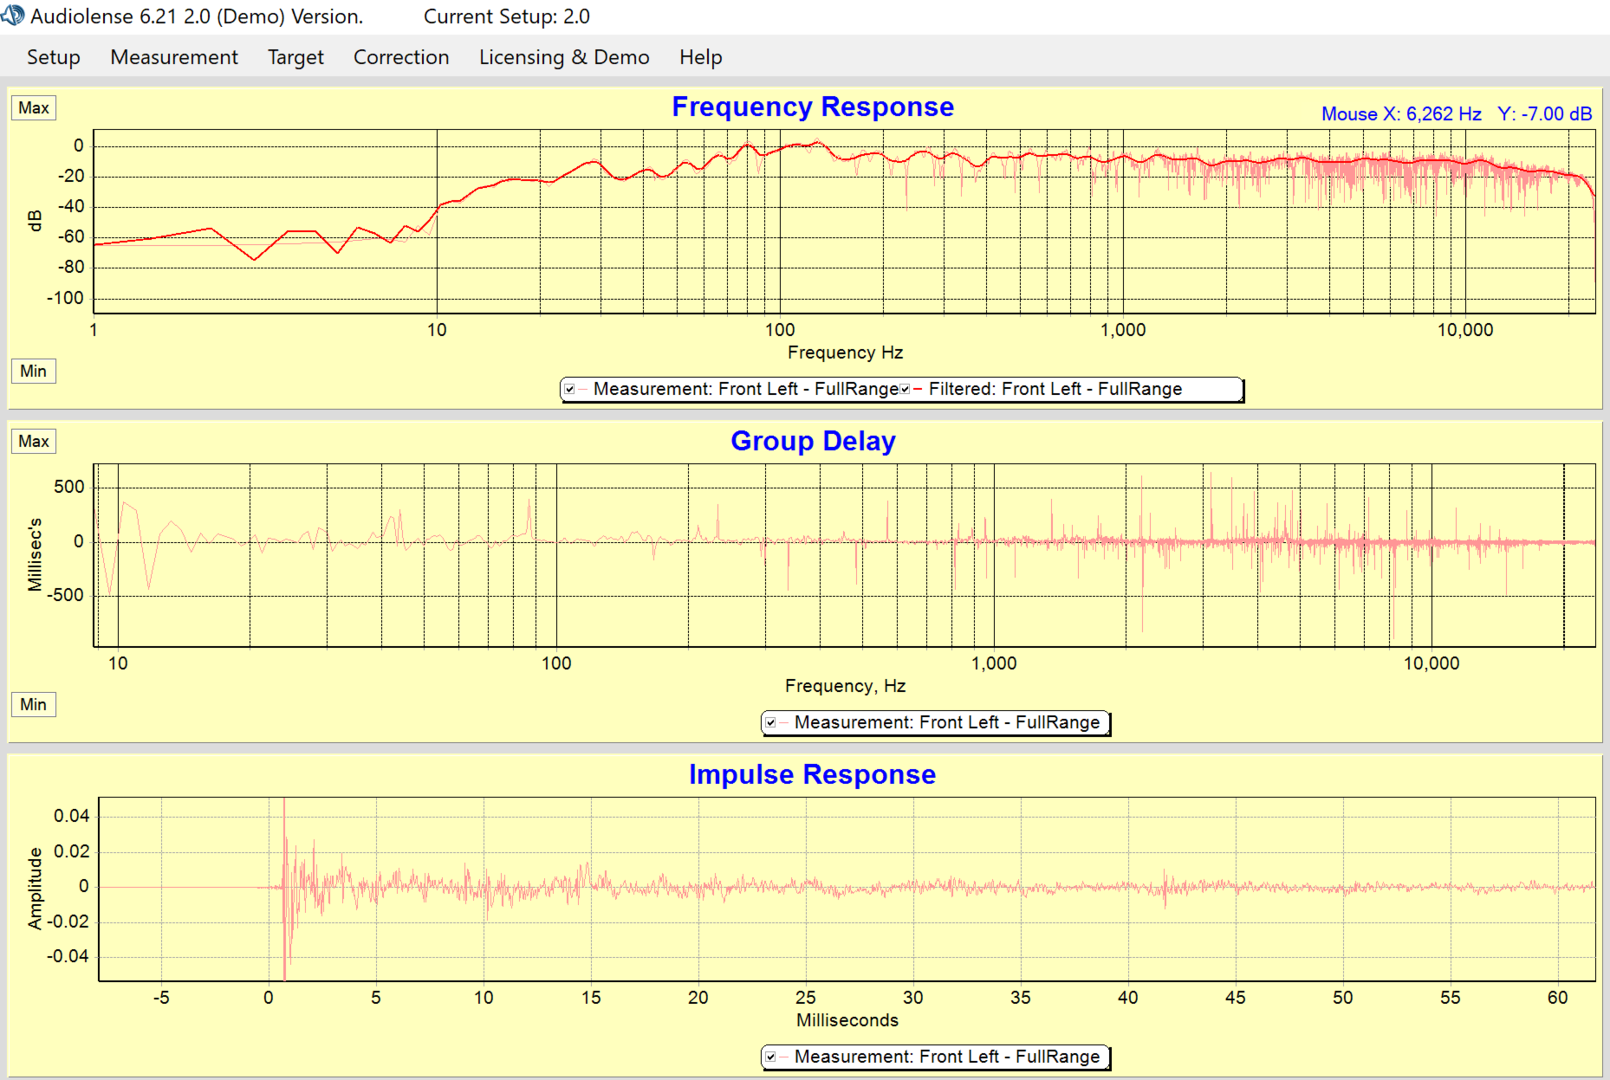The image size is (1610, 1080).
Task: Click Min button of Frequency Response chart
Action: click(34, 371)
